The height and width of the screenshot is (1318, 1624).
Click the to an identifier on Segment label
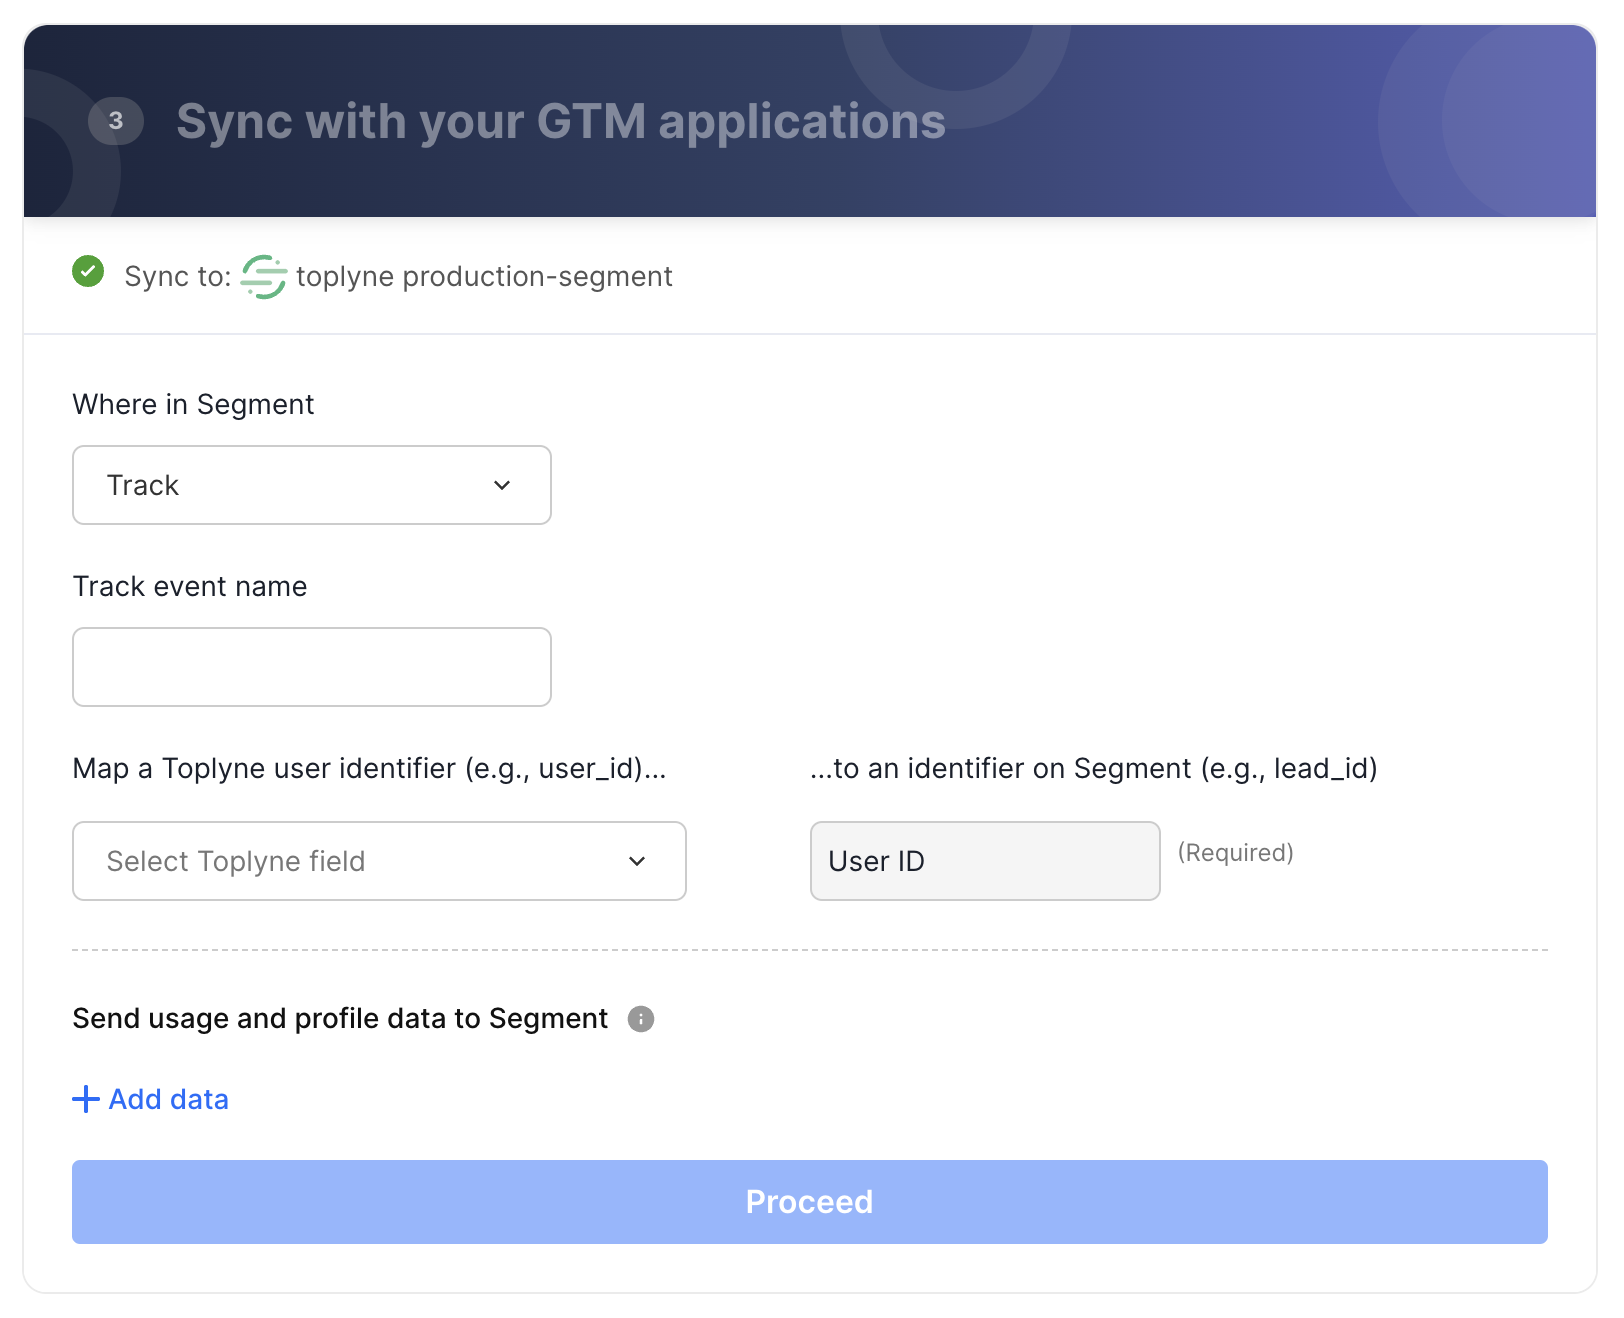pos(1094,768)
